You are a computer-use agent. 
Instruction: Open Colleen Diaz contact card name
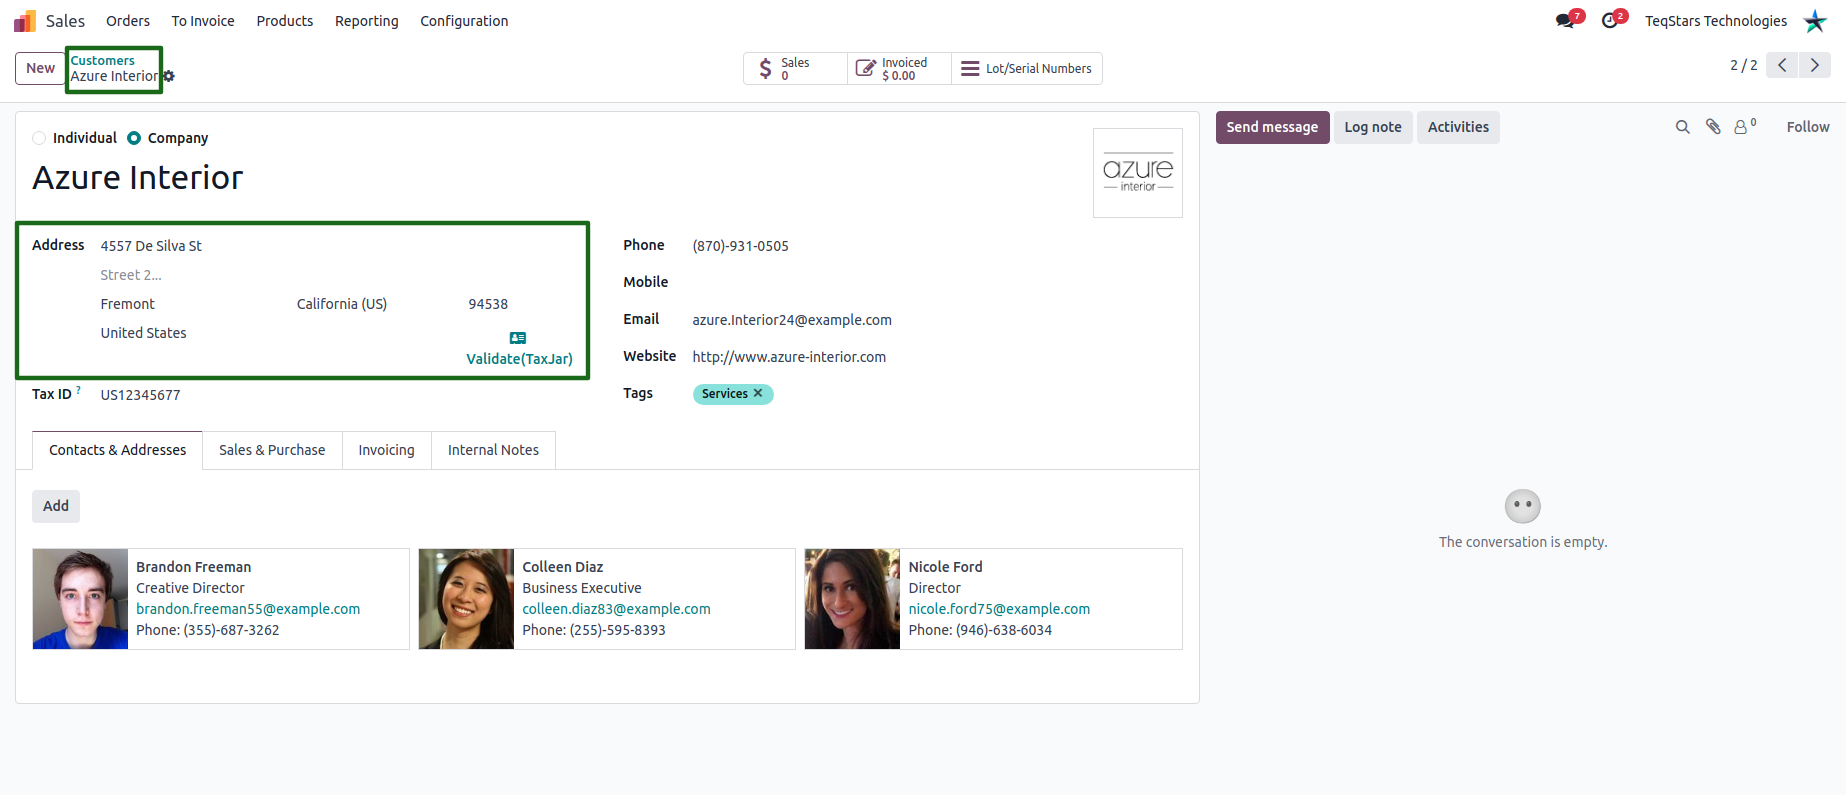562,567
